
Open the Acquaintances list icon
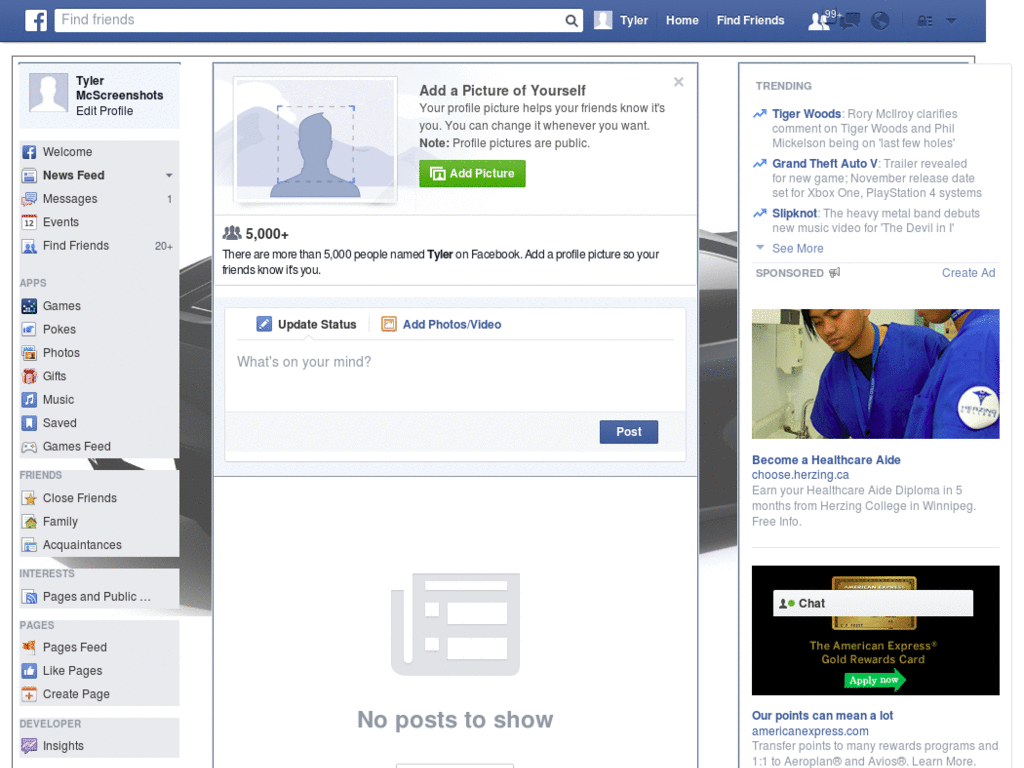(x=29, y=545)
